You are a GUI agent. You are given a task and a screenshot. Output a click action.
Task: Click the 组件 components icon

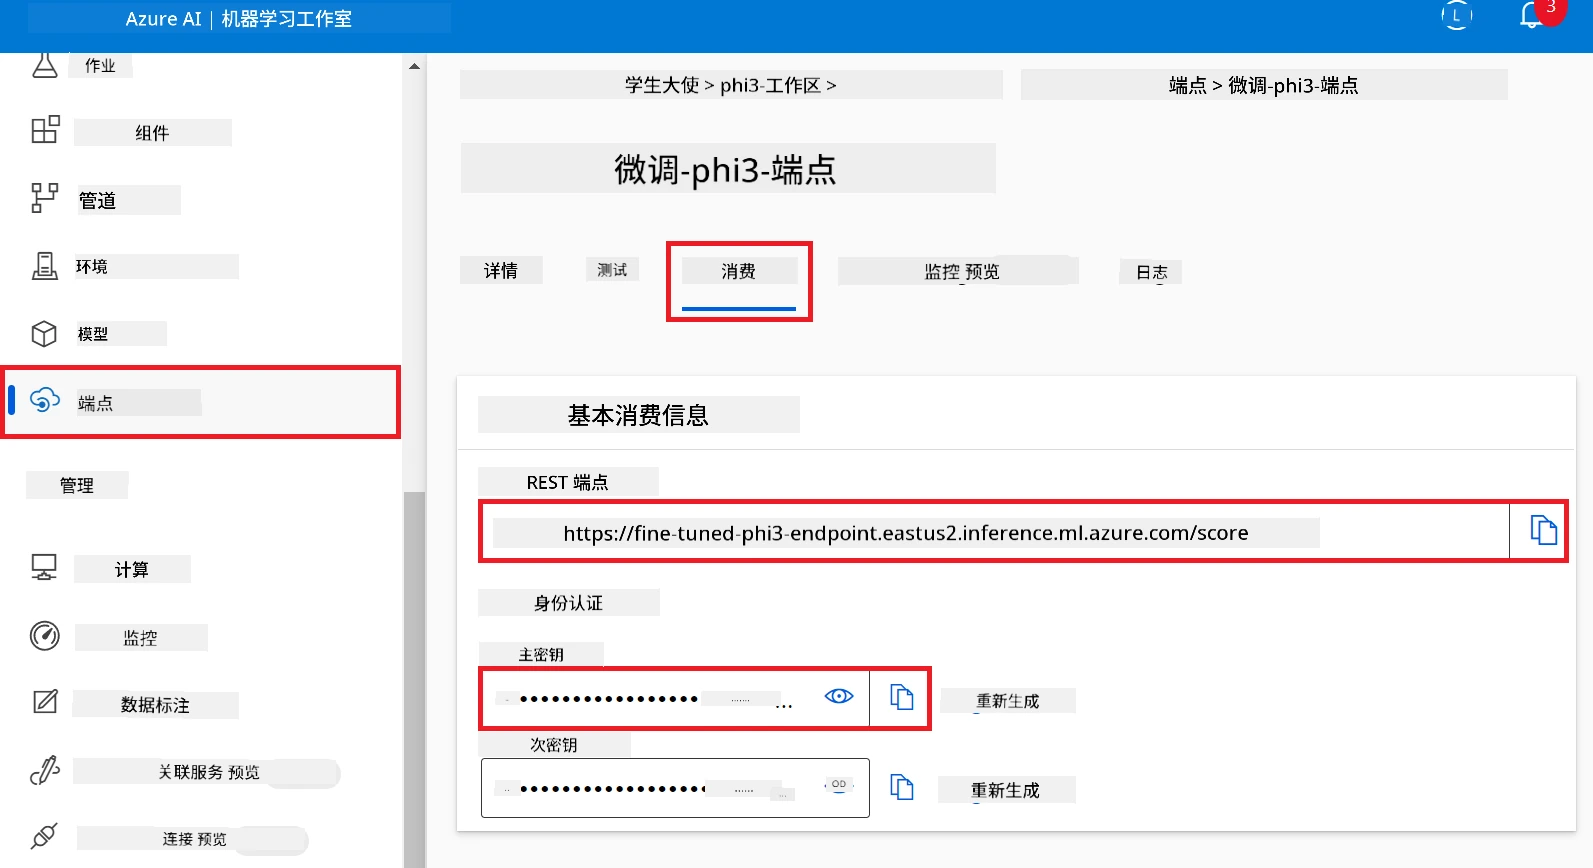[x=45, y=130]
